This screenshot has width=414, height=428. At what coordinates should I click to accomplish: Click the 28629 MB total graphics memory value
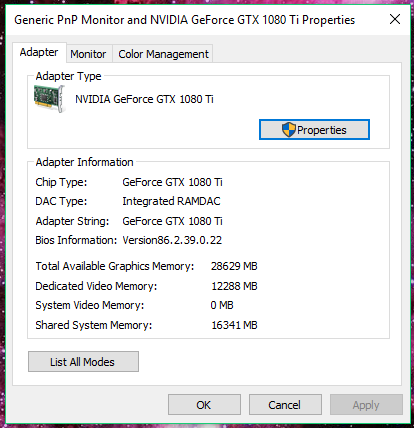coord(234,266)
